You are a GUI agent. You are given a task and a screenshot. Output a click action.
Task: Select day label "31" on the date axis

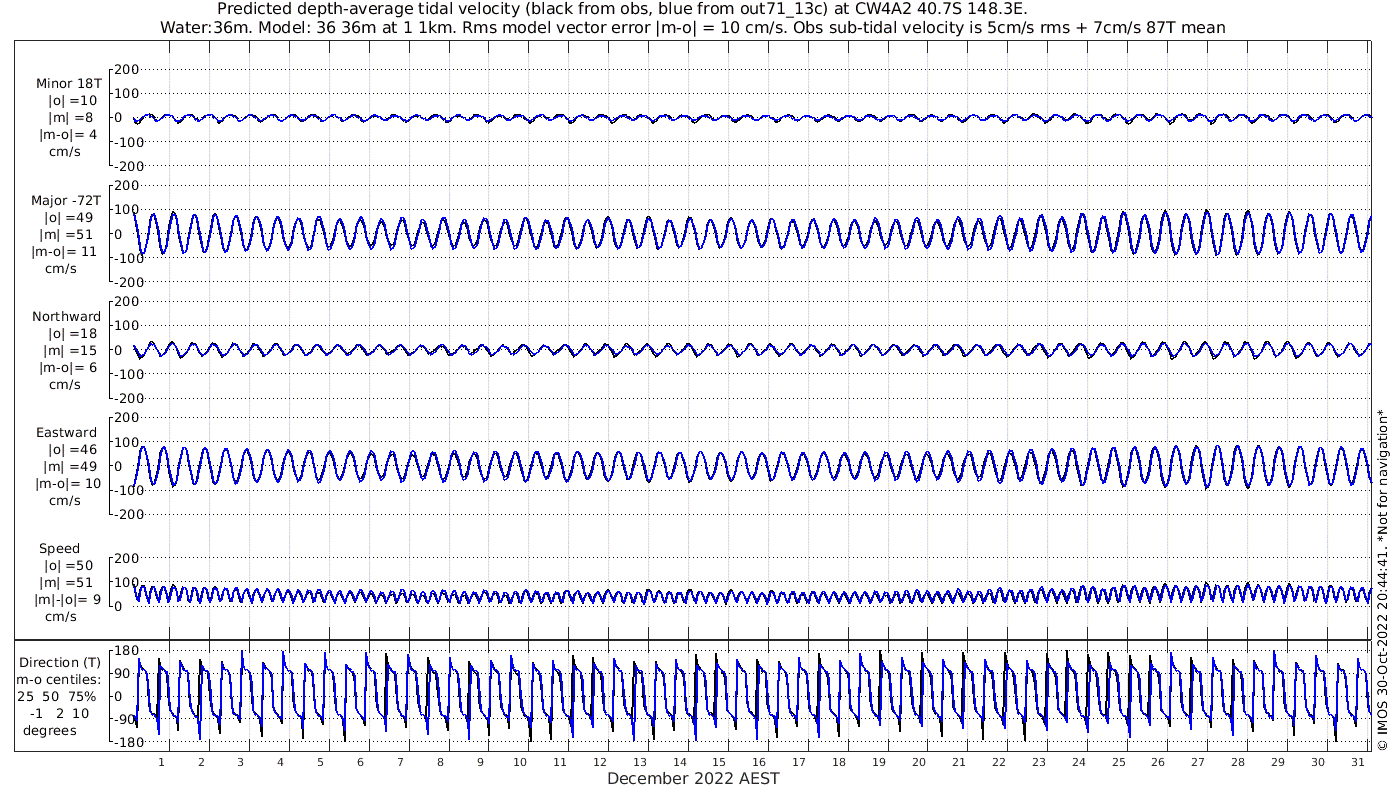tap(1357, 763)
